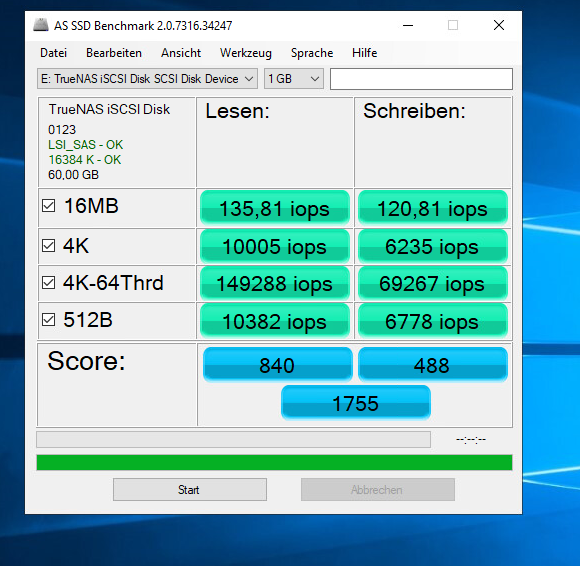This screenshot has width=580, height=566.
Task: Expand the TrueNAS iSCSI drive dropdown
Action: (147, 79)
